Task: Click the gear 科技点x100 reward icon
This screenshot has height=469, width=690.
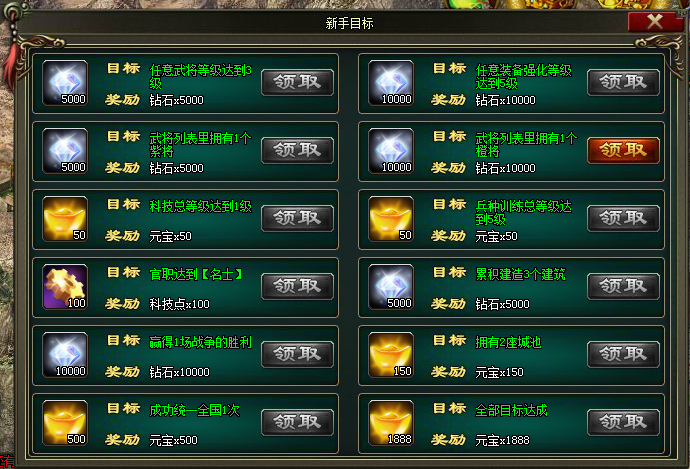Action: (x=65, y=287)
